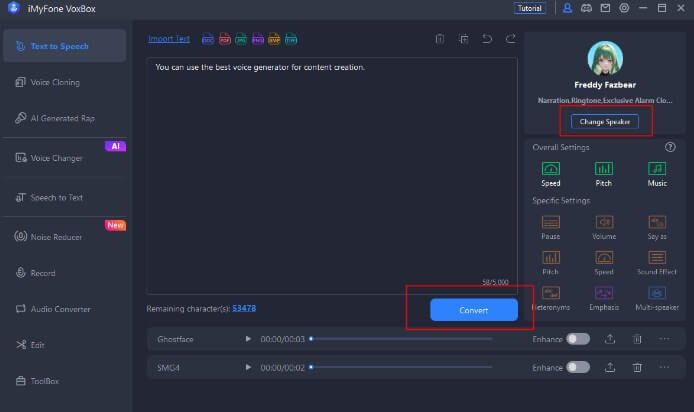Open the Heteronyms setting

[551, 298]
